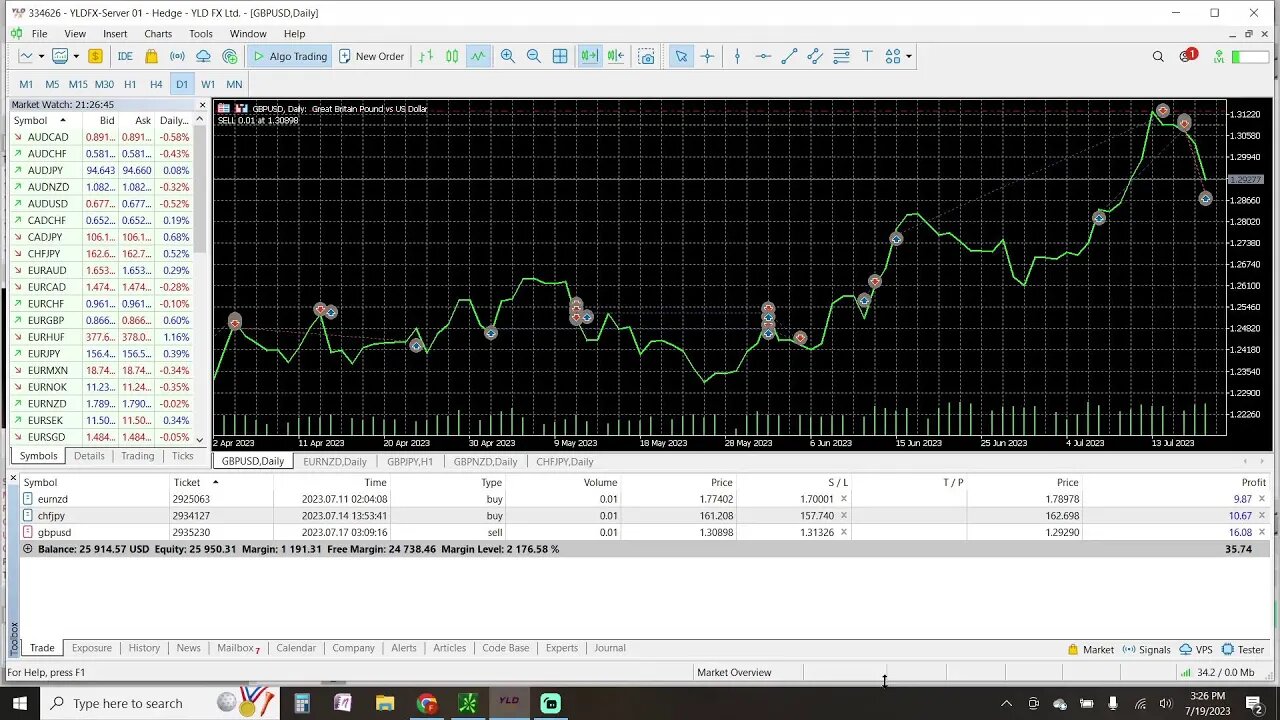This screenshot has width=1280, height=720.
Task: Draw a vertical line on chart
Action: pyautogui.click(x=737, y=56)
